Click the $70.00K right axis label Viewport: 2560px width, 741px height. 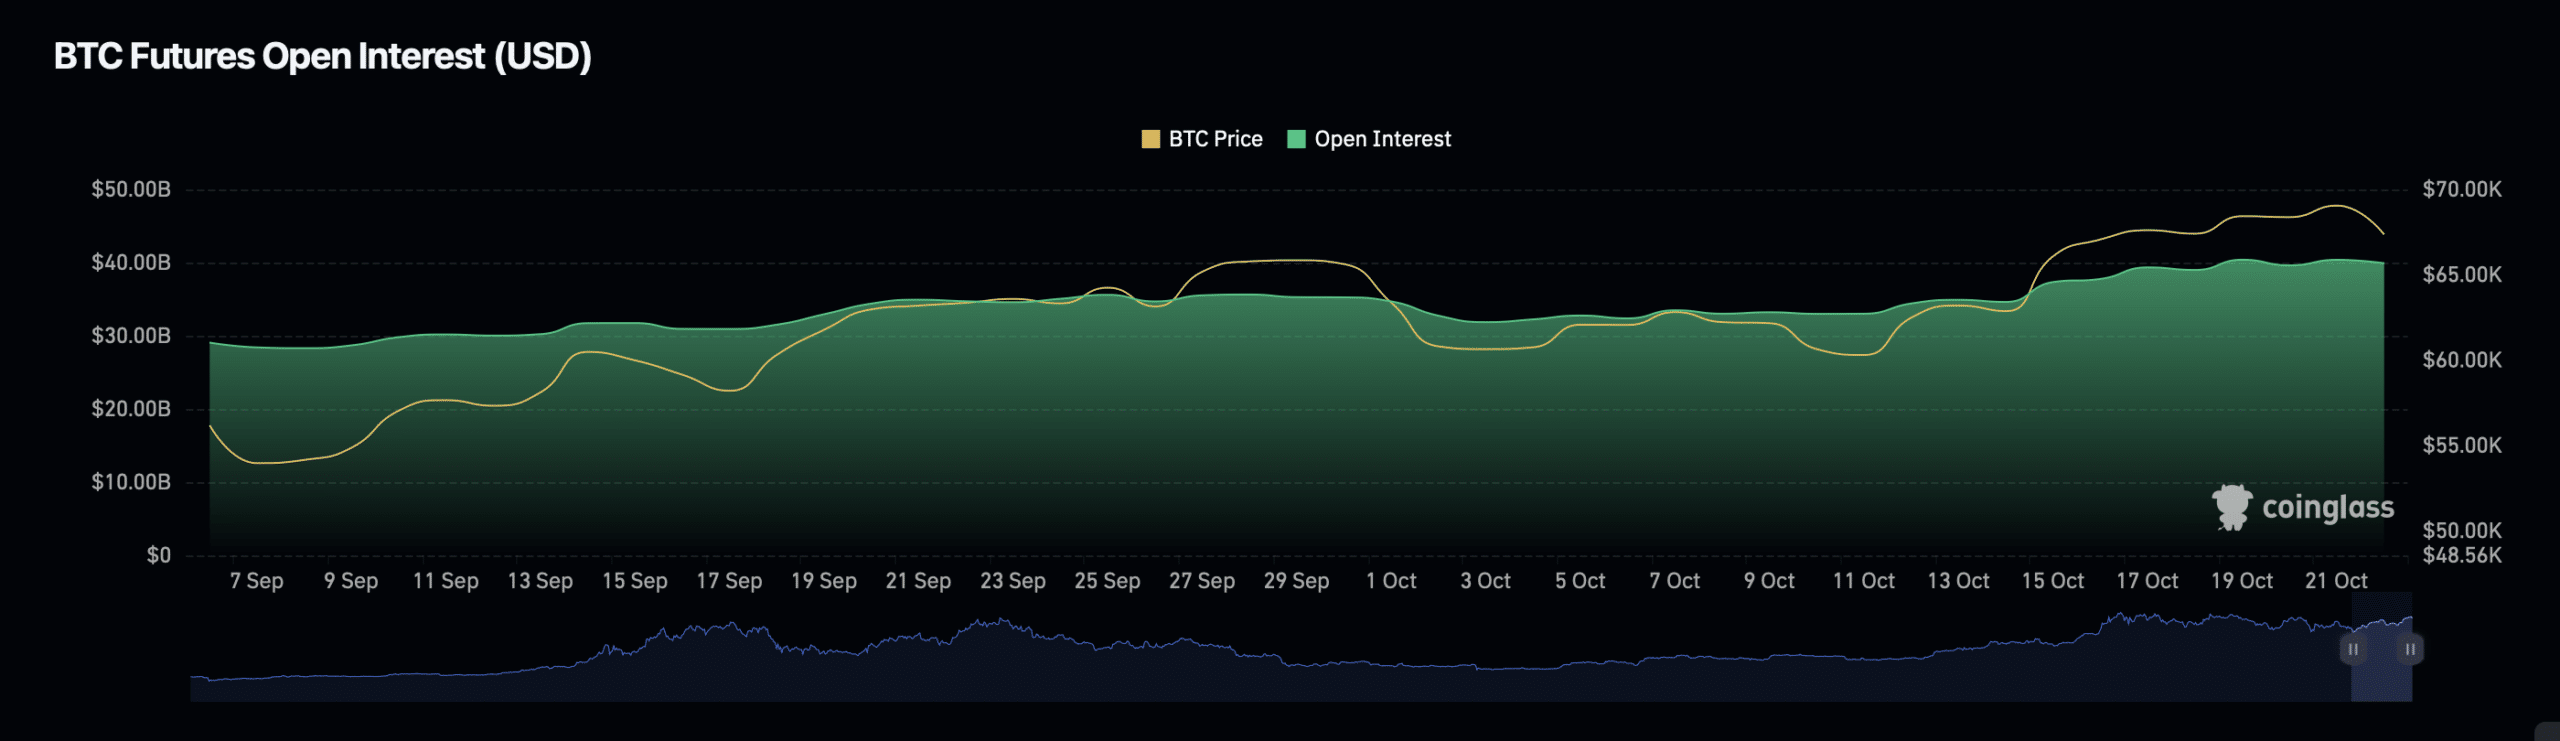click(2462, 189)
